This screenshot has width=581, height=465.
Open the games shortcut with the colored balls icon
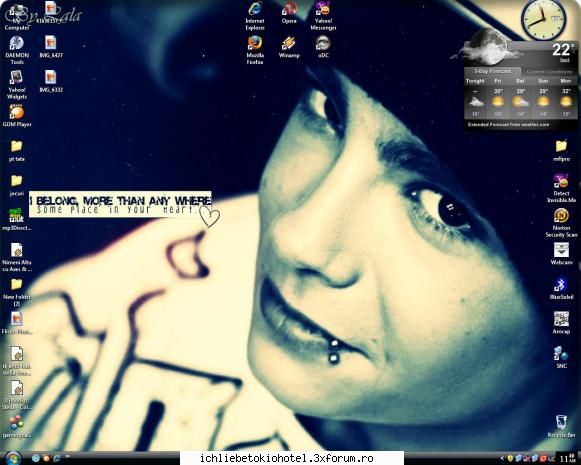16,426
